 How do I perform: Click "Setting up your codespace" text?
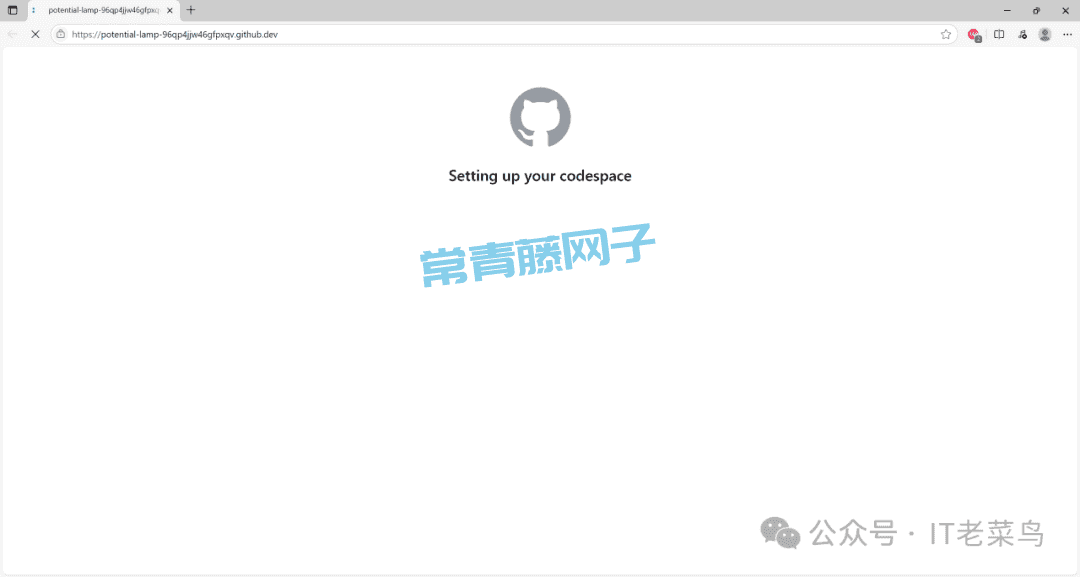[x=540, y=176]
